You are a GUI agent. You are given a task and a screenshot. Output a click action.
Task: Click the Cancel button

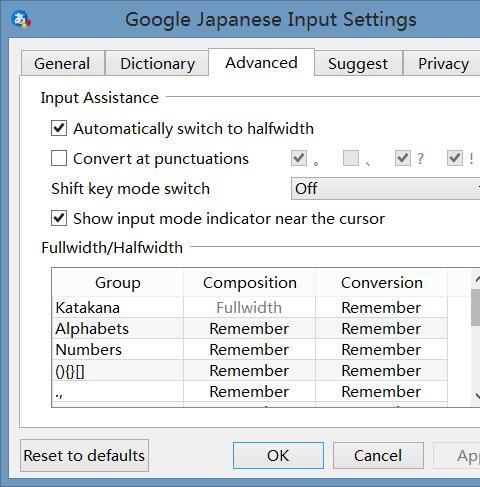(x=378, y=455)
